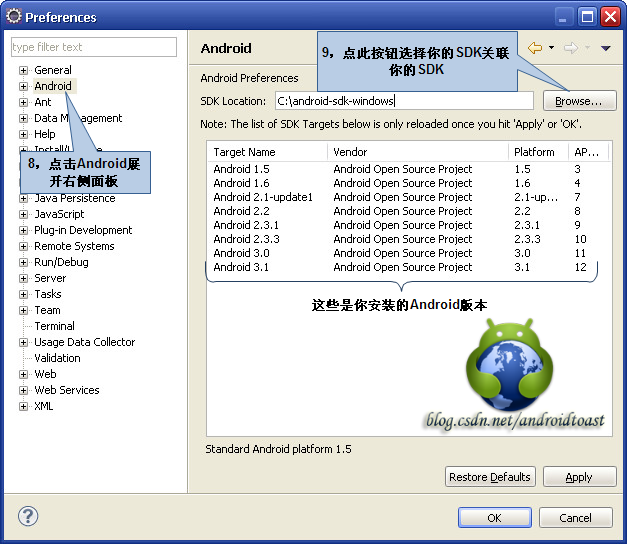Image resolution: width=627 pixels, height=544 pixels.
Task: Select the Android 2.3.3 target row
Action: point(408,239)
